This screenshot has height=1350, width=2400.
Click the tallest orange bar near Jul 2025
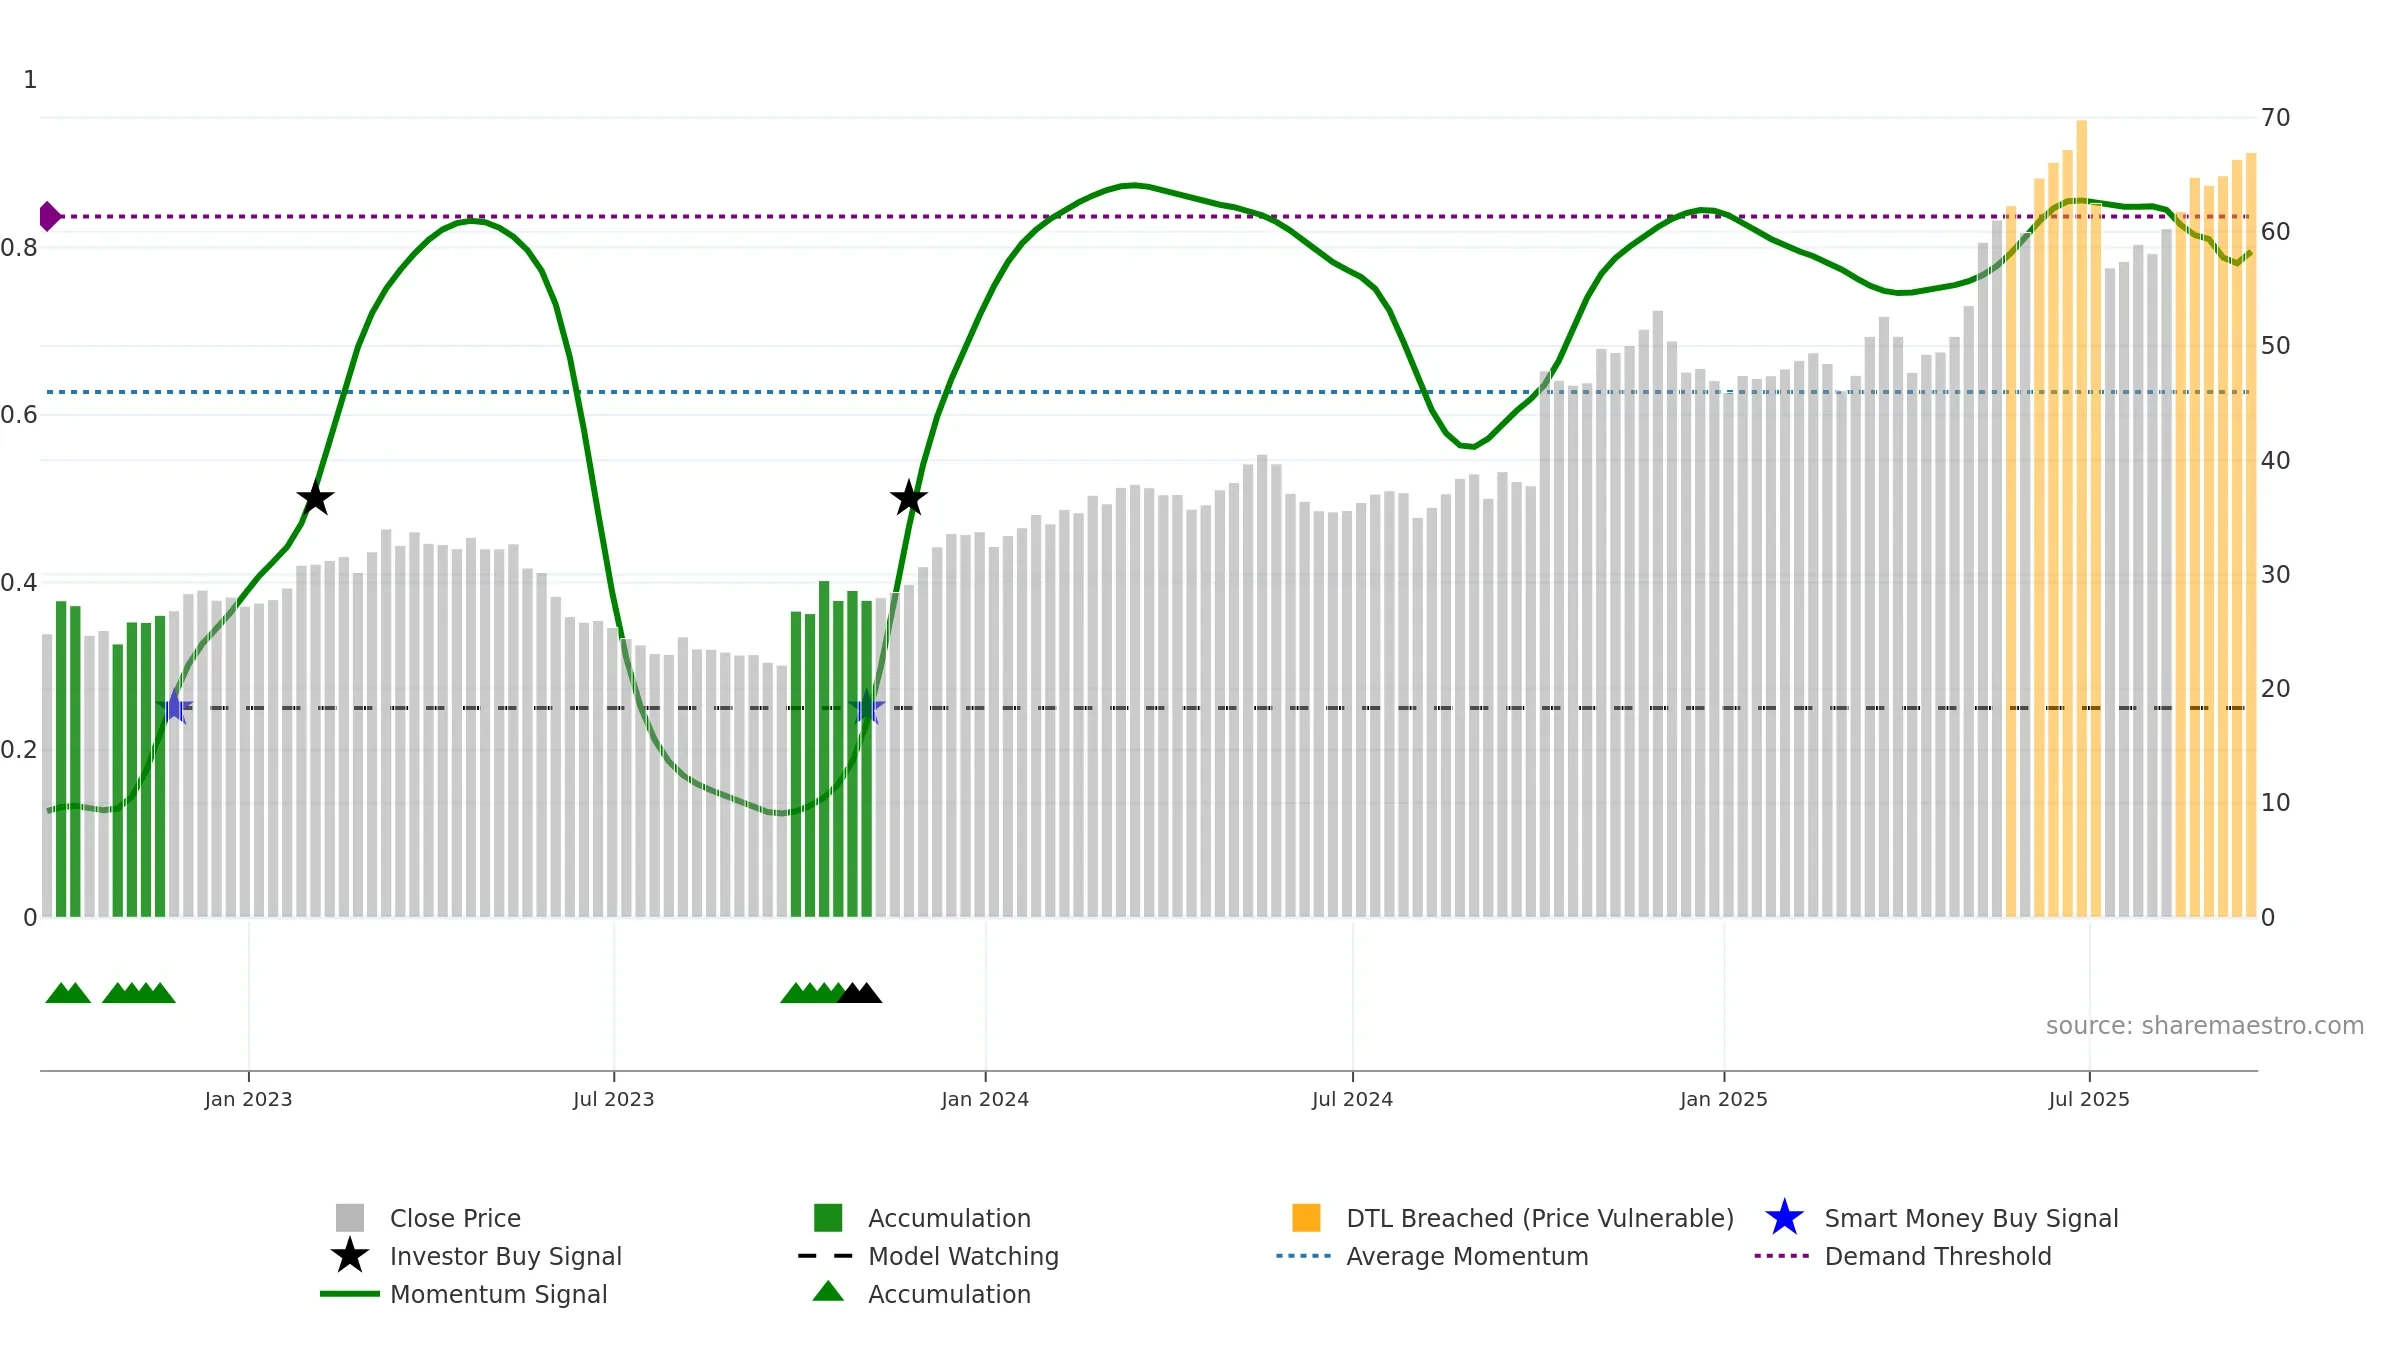click(x=2082, y=518)
